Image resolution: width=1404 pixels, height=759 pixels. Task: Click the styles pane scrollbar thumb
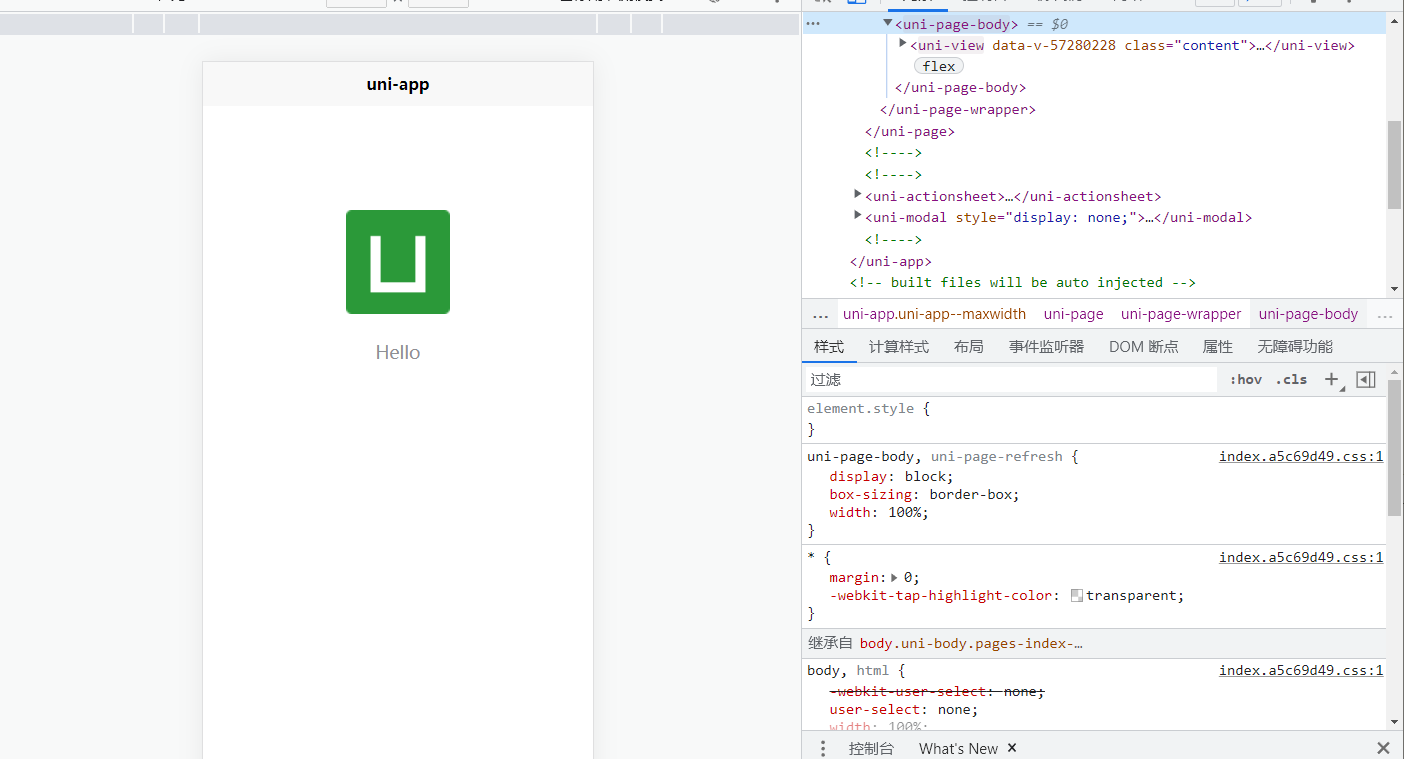(x=1394, y=448)
